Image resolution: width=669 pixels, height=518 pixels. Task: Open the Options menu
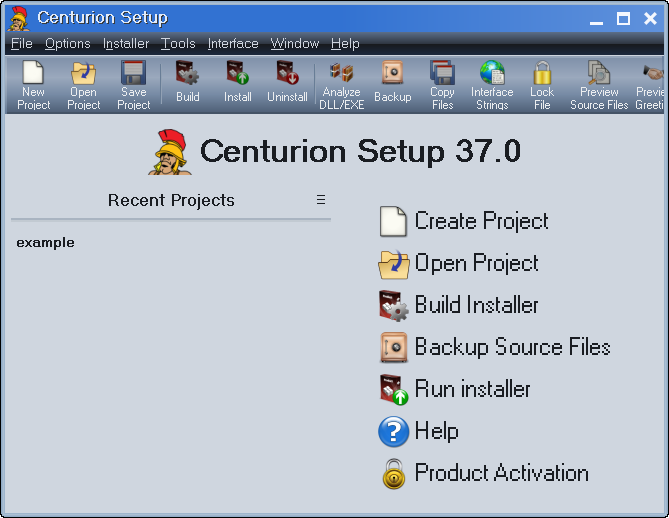tap(68, 44)
